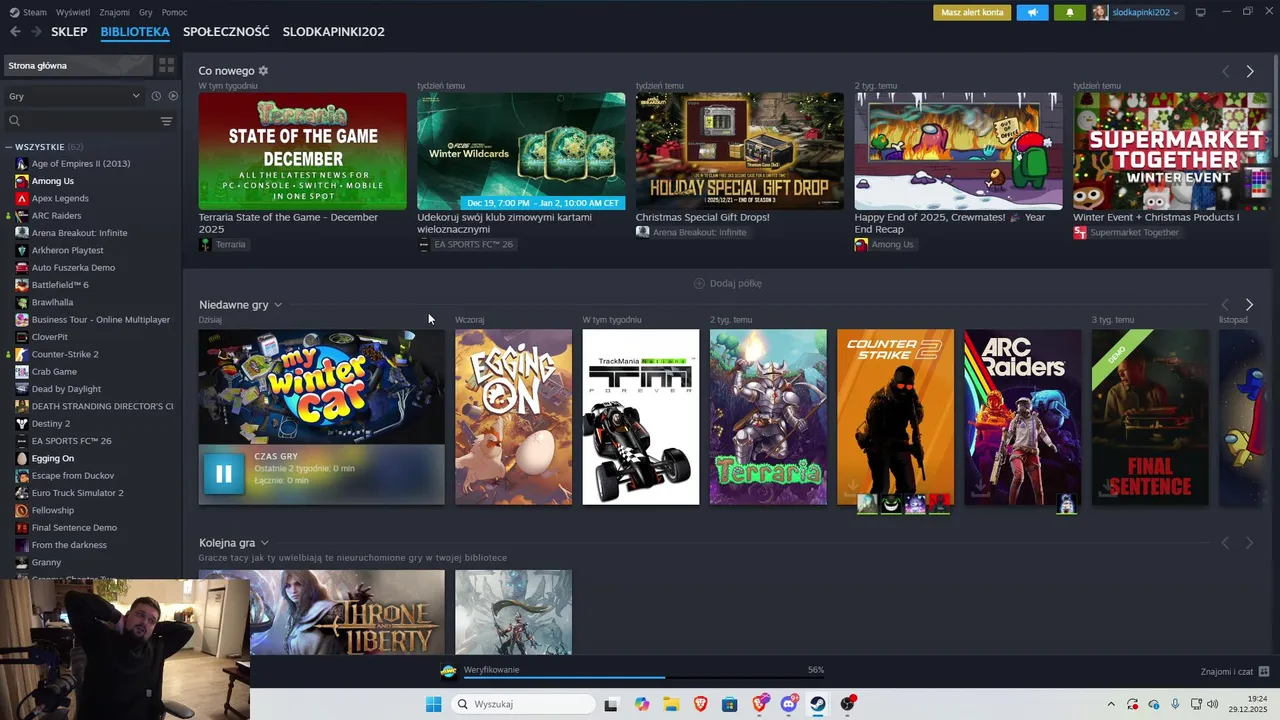The height and width of the screenshot is (720, 1280).
Task: Open the blue announcements megaphone button
Action: (1033, 12)
